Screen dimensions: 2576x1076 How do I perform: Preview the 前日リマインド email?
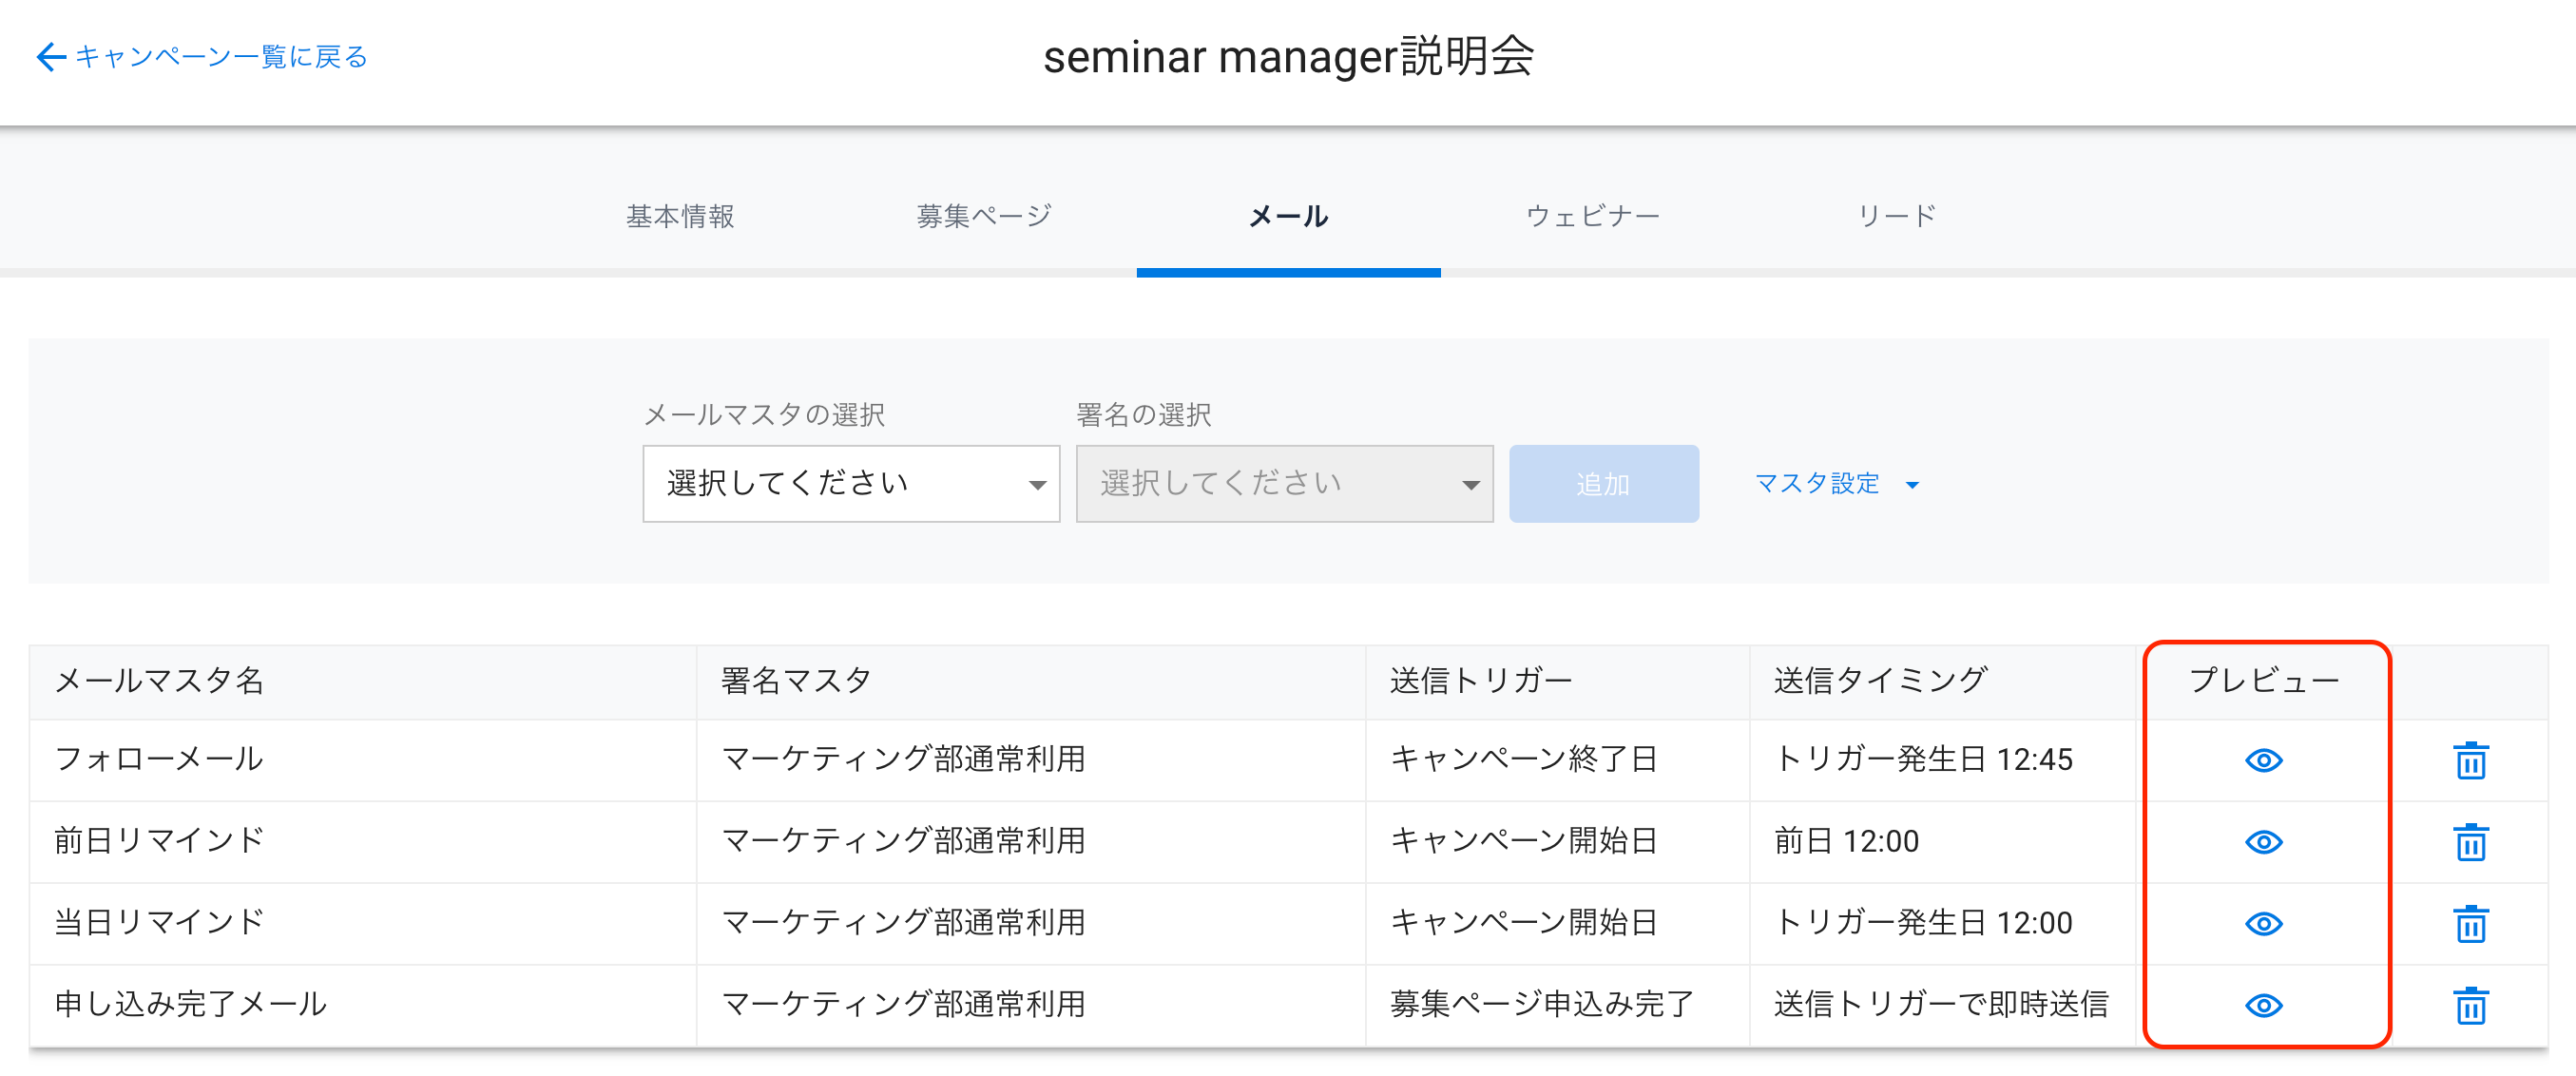coord(2263,842)
